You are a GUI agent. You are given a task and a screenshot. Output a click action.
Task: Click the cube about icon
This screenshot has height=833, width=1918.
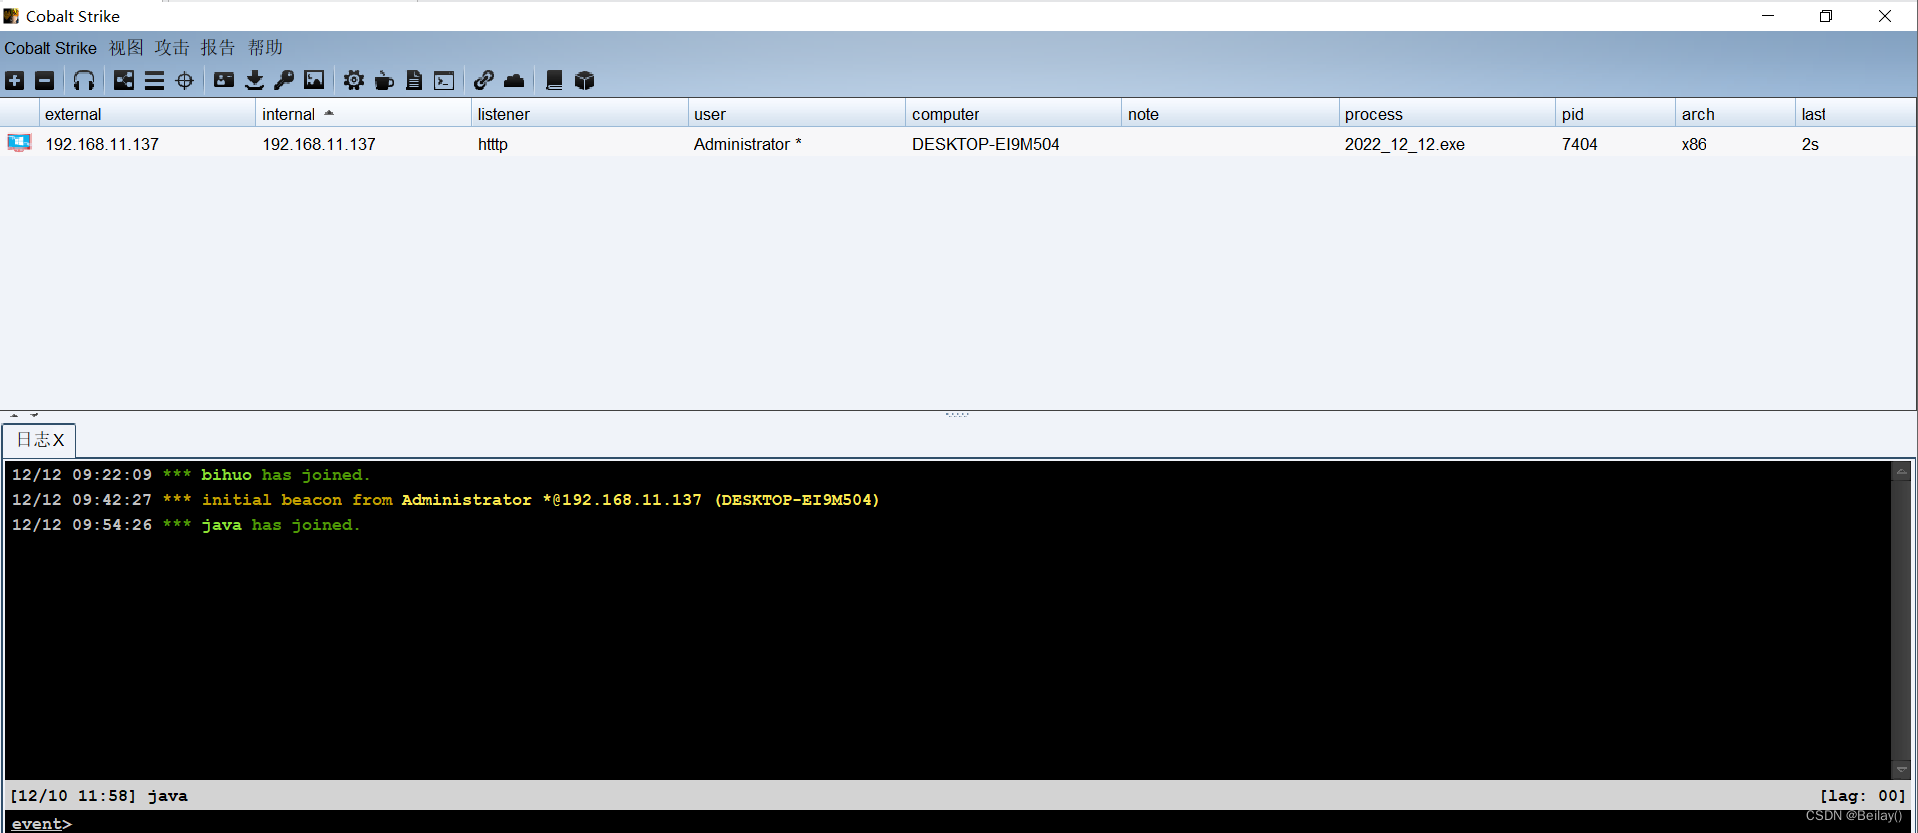[585, 81]
